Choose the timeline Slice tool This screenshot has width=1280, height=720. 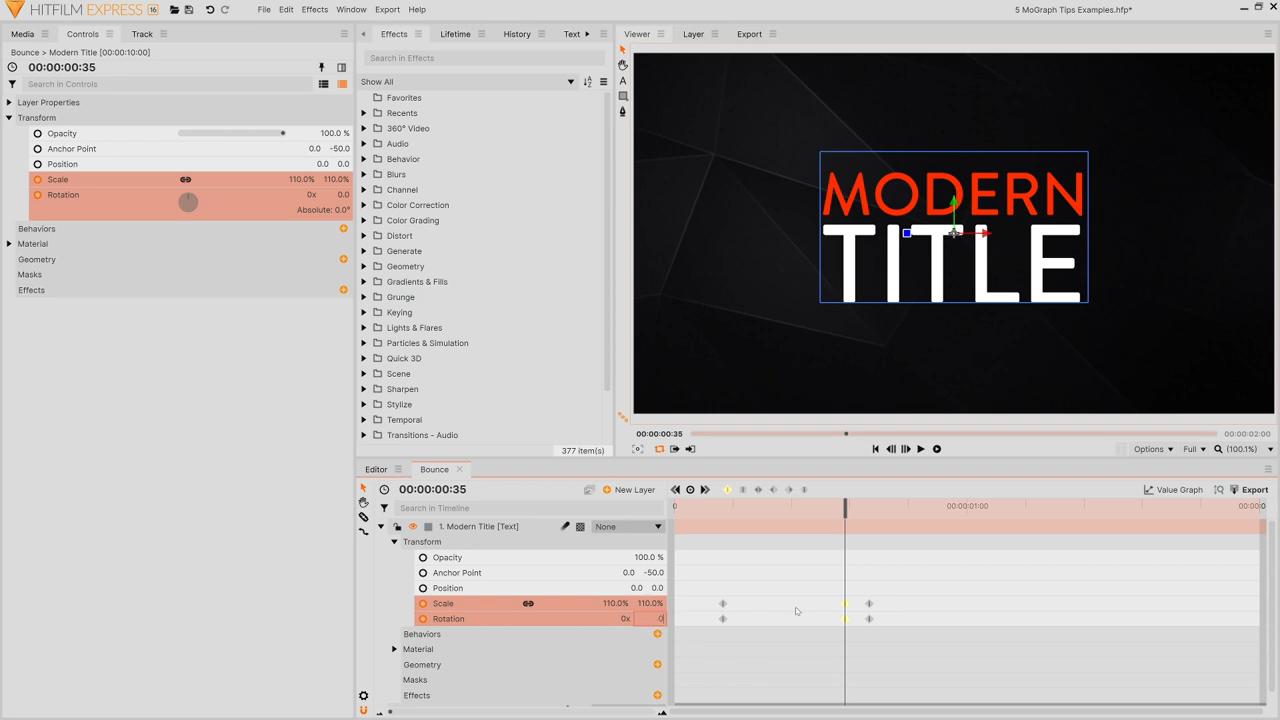coord(364,517)
